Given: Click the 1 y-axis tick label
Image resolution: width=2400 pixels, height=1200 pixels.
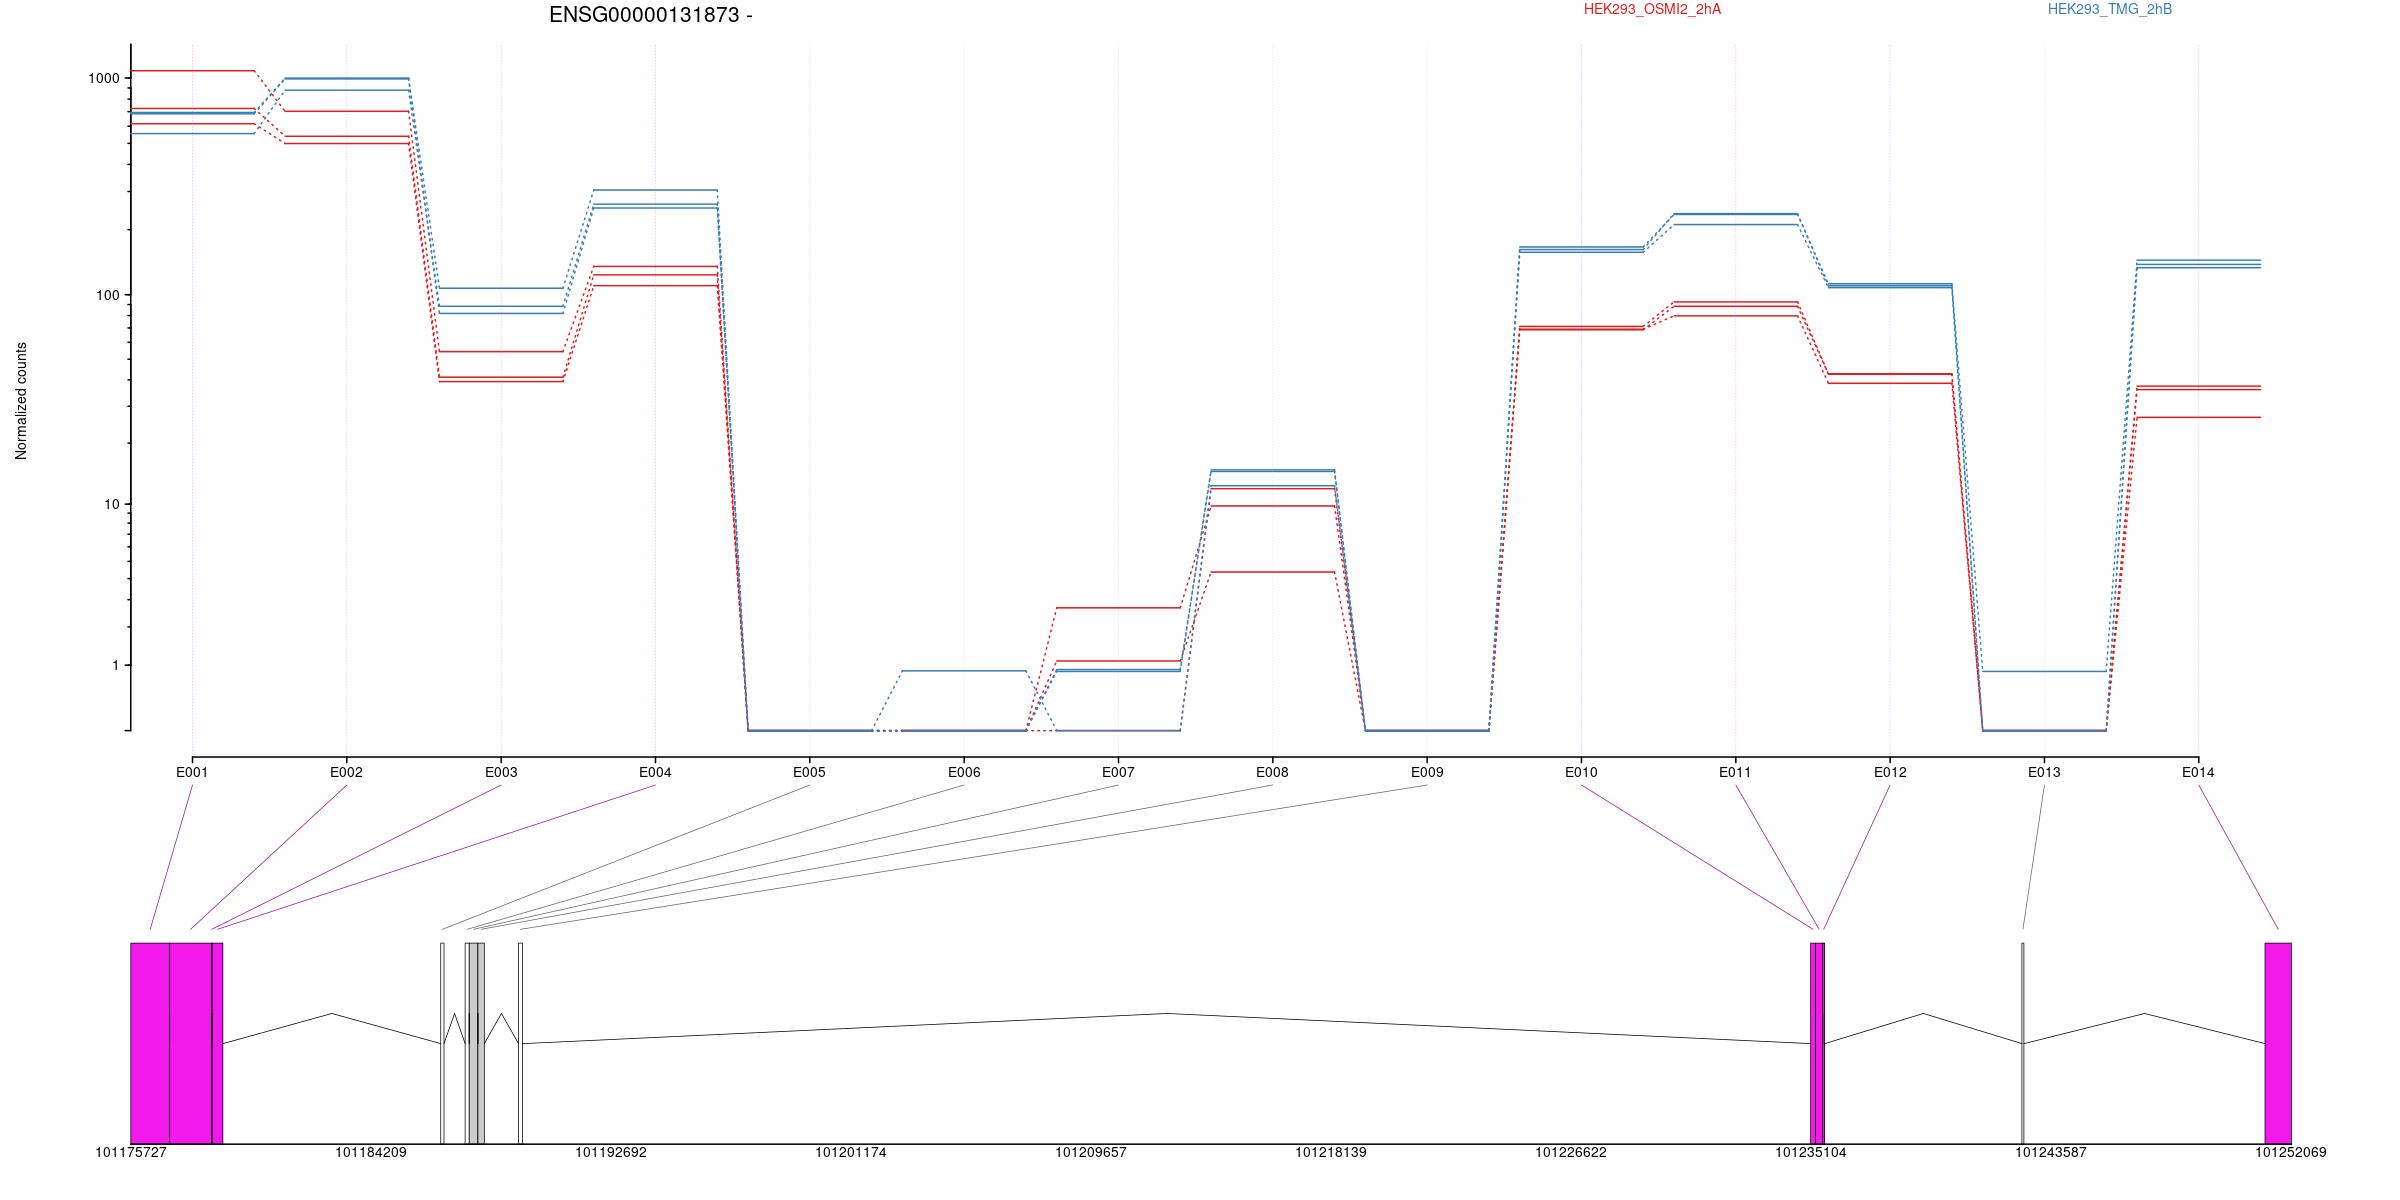Looking at the screenshot, I should (115, 665).
